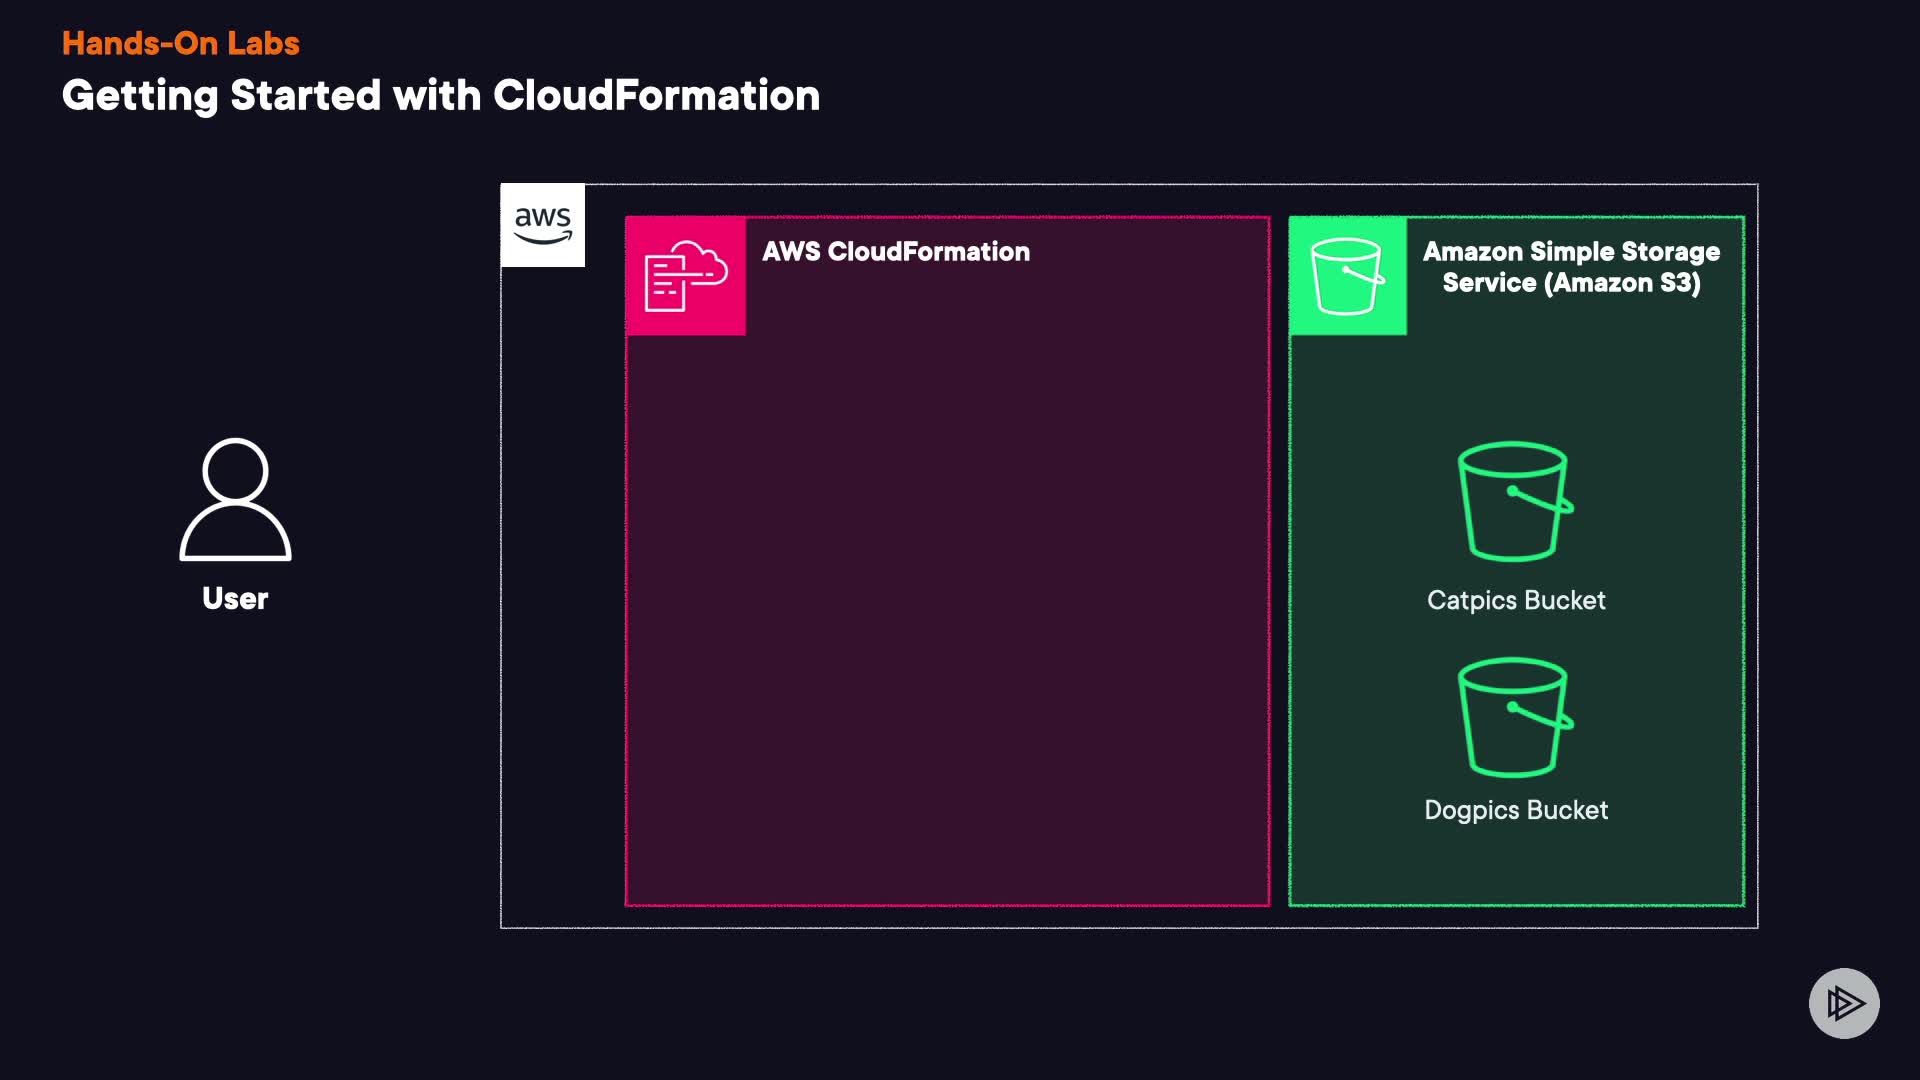Click the '(Amazon S3)' text line

(1621, 283)
